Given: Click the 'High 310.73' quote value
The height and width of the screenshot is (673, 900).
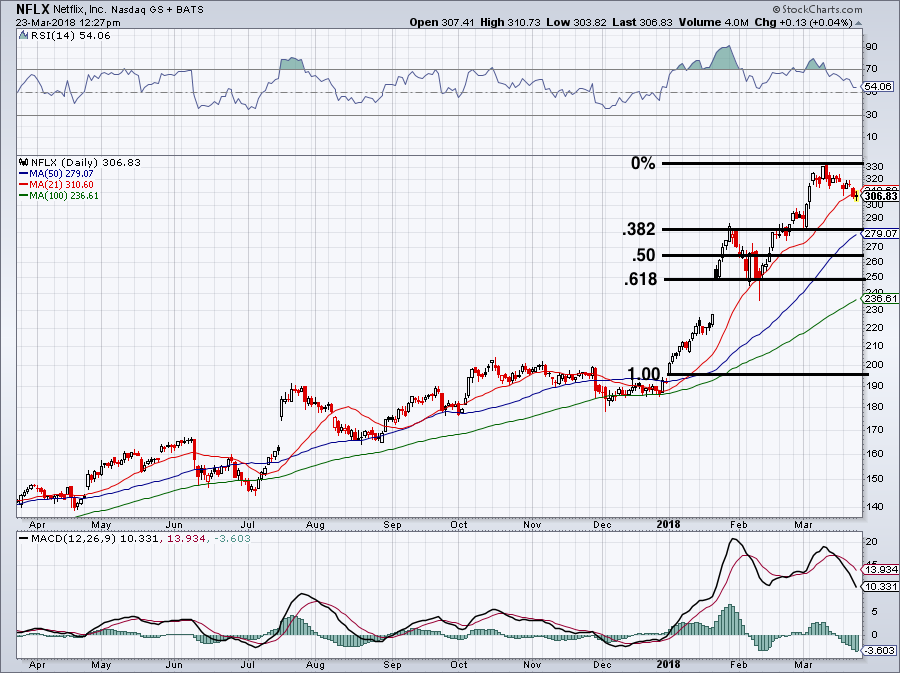Looking at the screenshot, I should [511, 22].
